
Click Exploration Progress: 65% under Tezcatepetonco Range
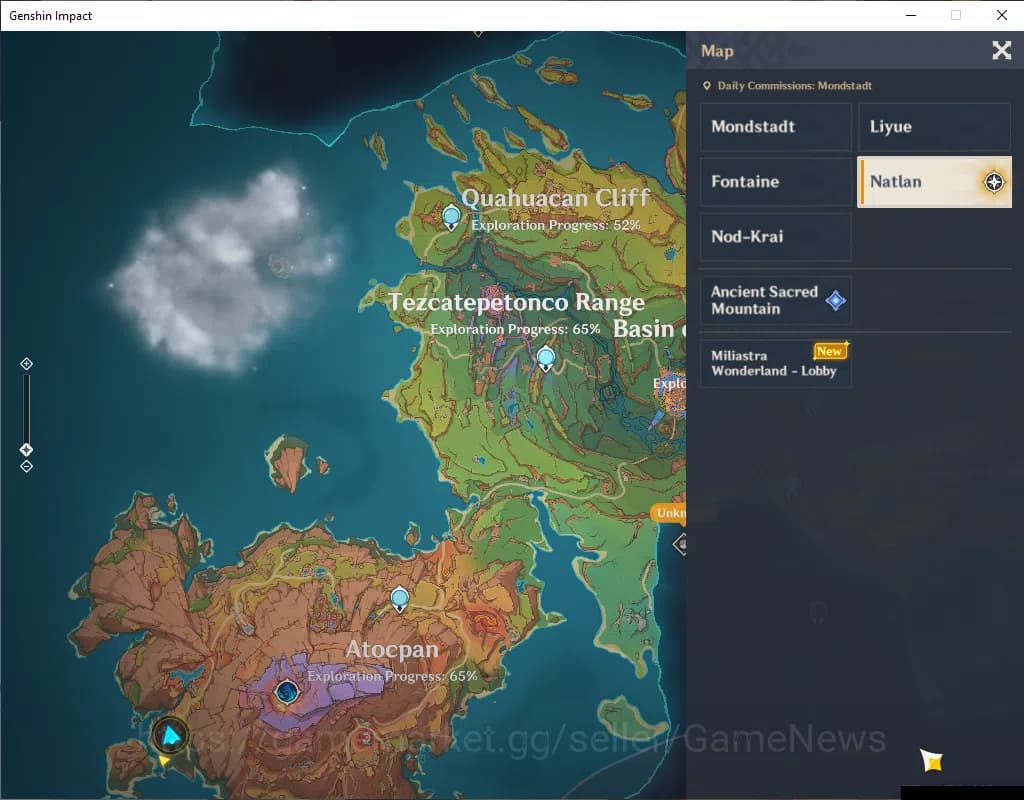point(515,329)
